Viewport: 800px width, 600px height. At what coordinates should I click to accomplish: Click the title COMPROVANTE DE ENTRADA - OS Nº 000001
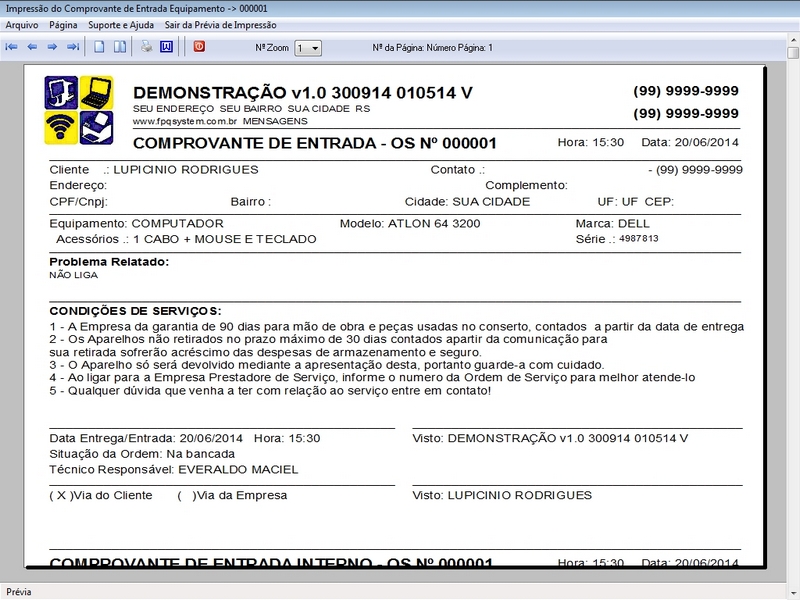[x=315, y=143]
